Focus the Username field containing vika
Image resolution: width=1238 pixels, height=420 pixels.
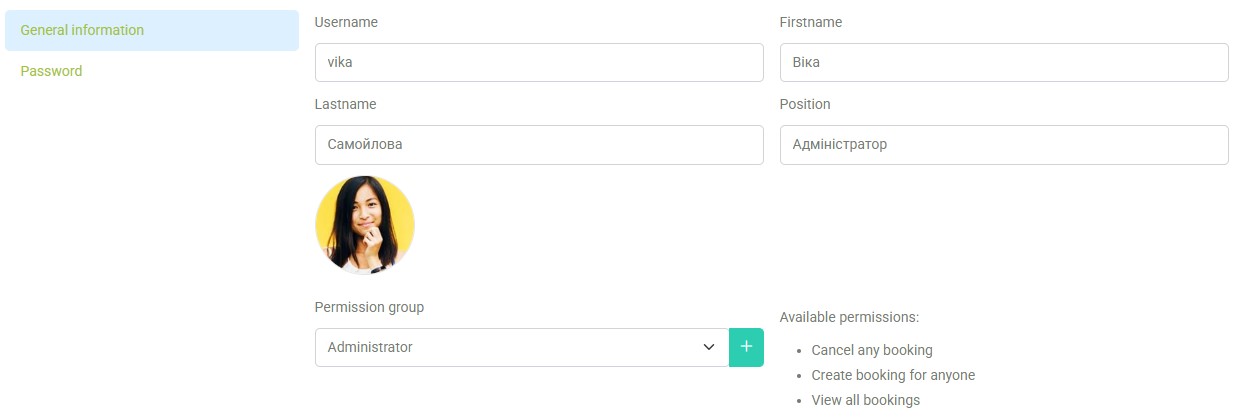coord(538,62)
